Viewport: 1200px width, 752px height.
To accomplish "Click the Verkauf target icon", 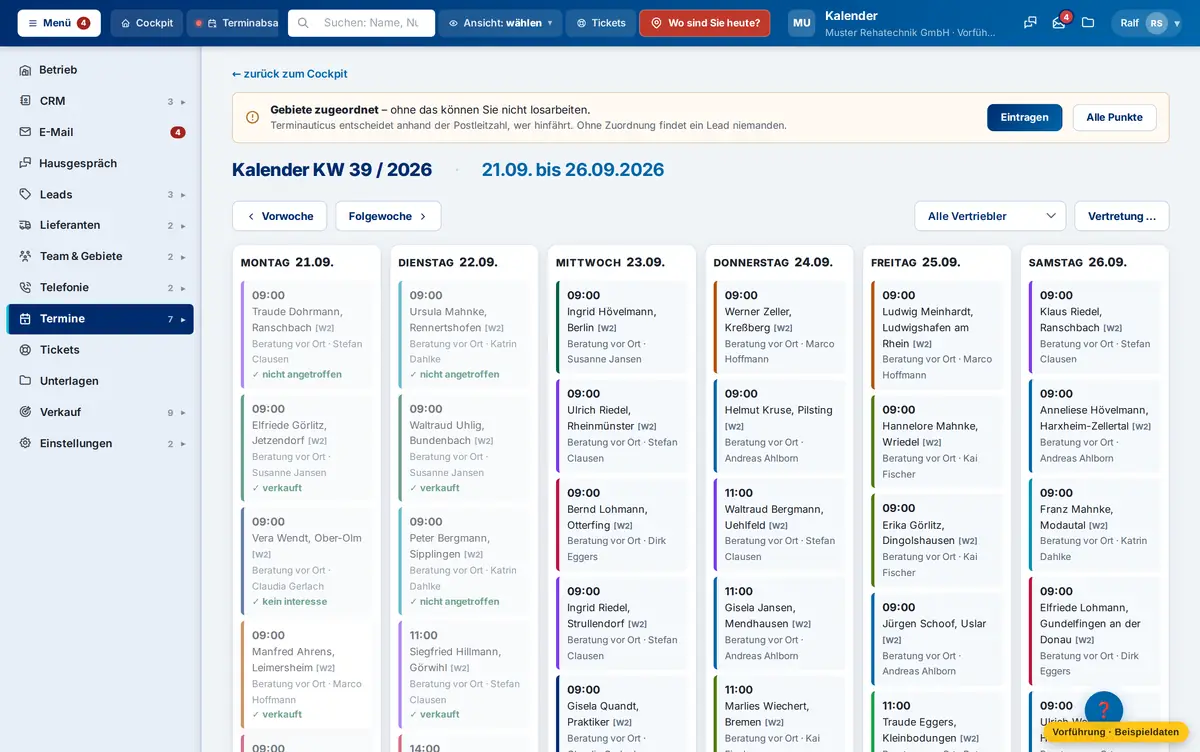I will point(25,412).
